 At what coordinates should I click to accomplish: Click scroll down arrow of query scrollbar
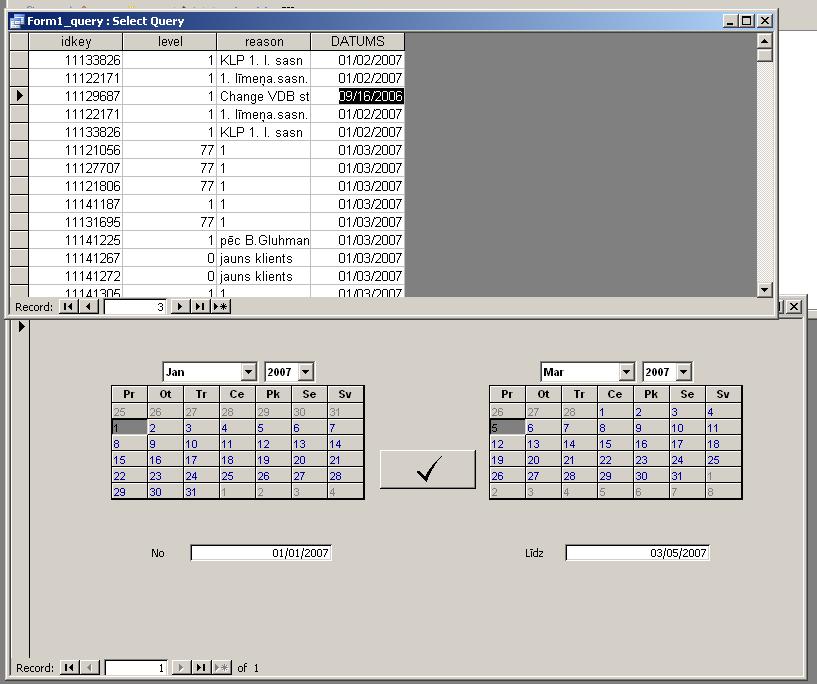[765, 290]
